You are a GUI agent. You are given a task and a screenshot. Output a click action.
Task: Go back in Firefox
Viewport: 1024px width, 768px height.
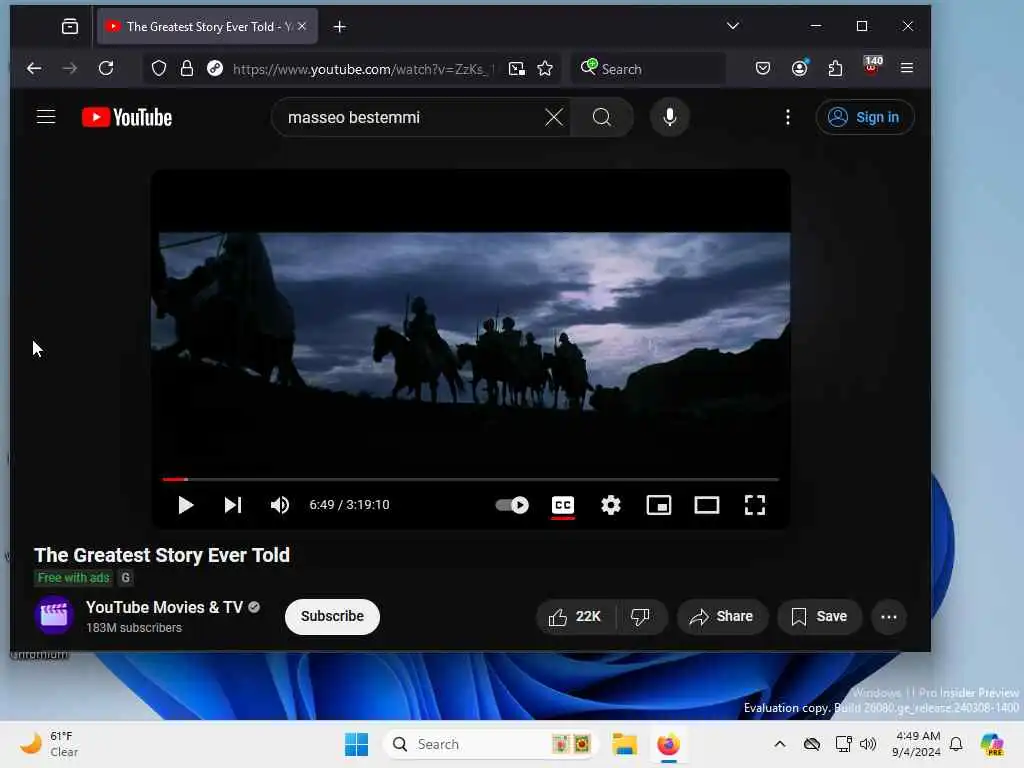(x=34, y=68)
